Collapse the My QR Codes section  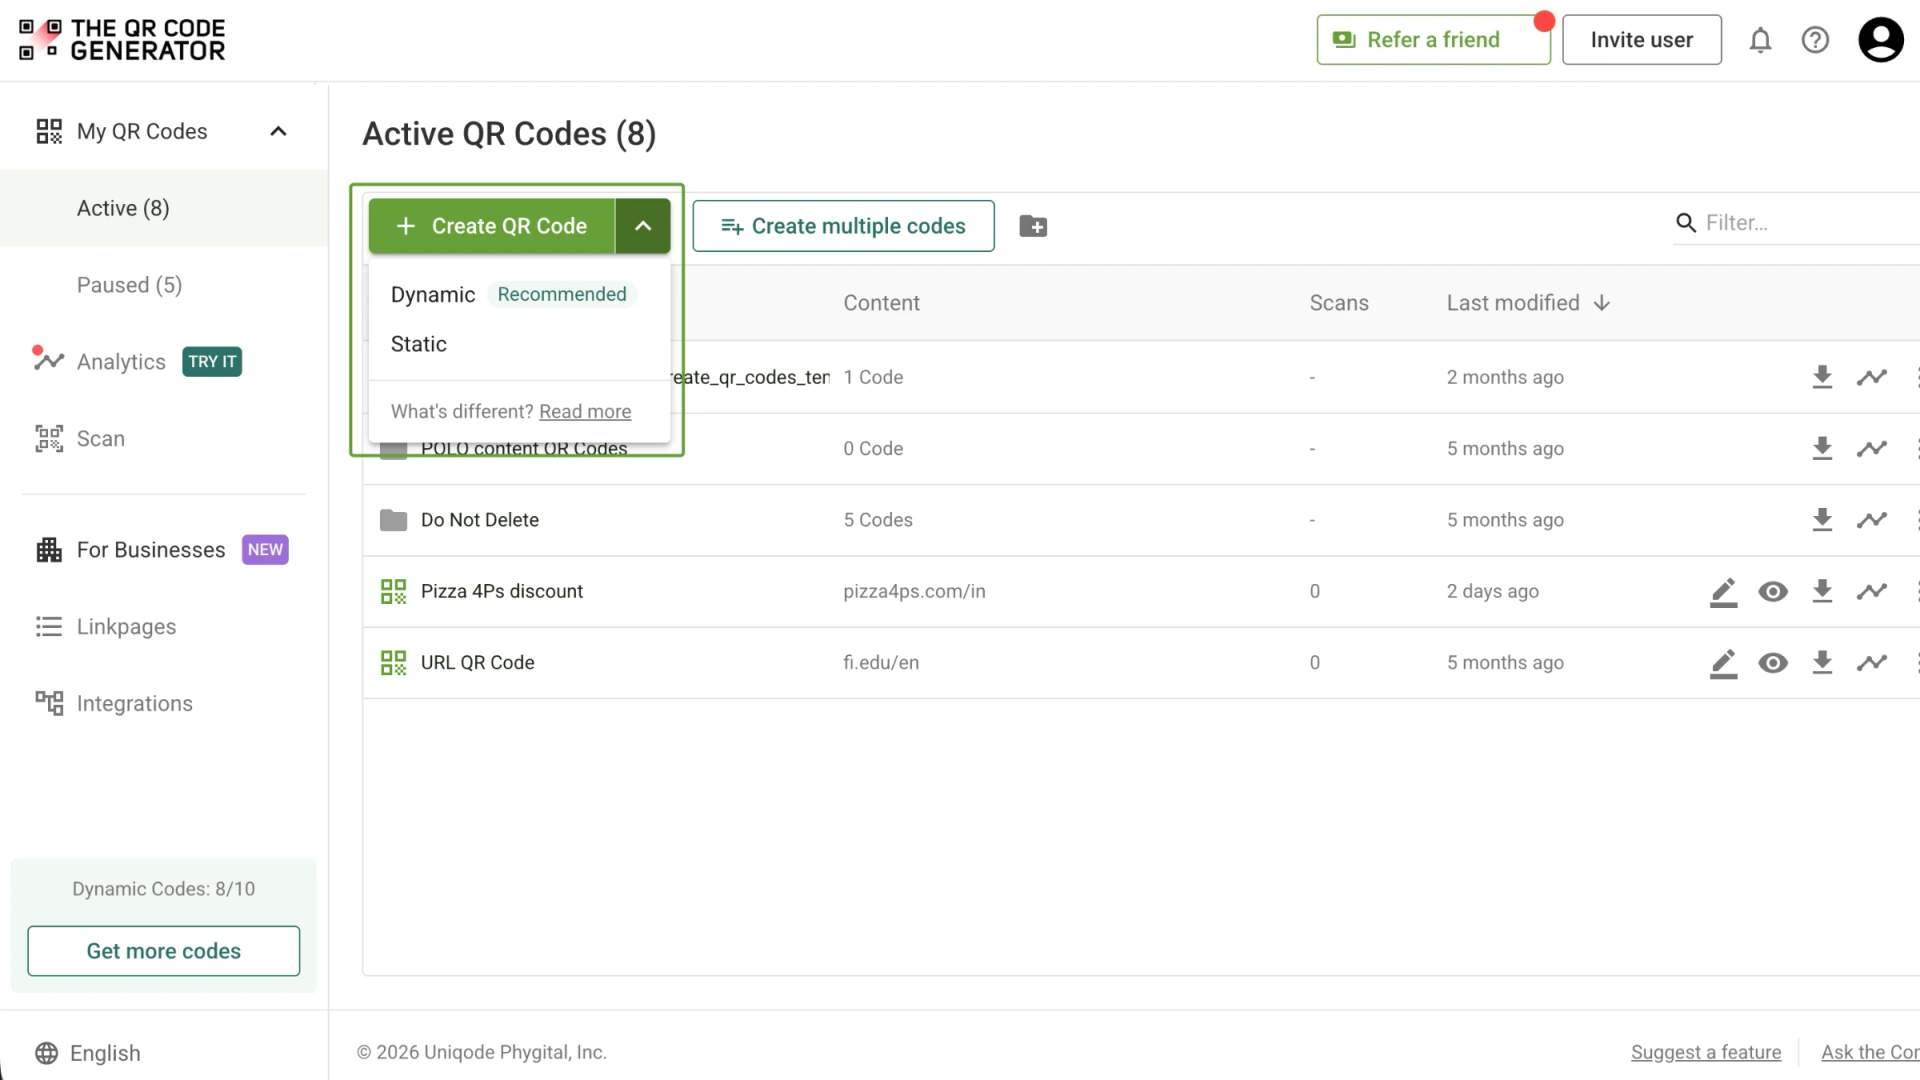278,131
